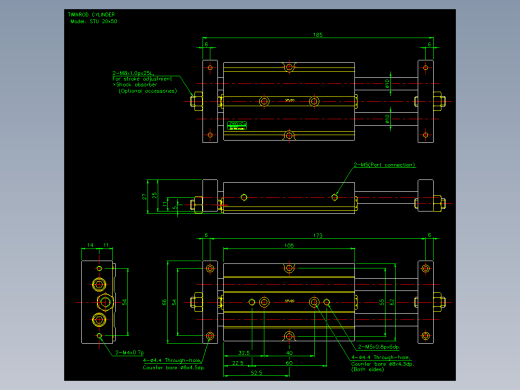
Task: Select the "Model: STU 20x50" label
Action: tap(94, 21)
